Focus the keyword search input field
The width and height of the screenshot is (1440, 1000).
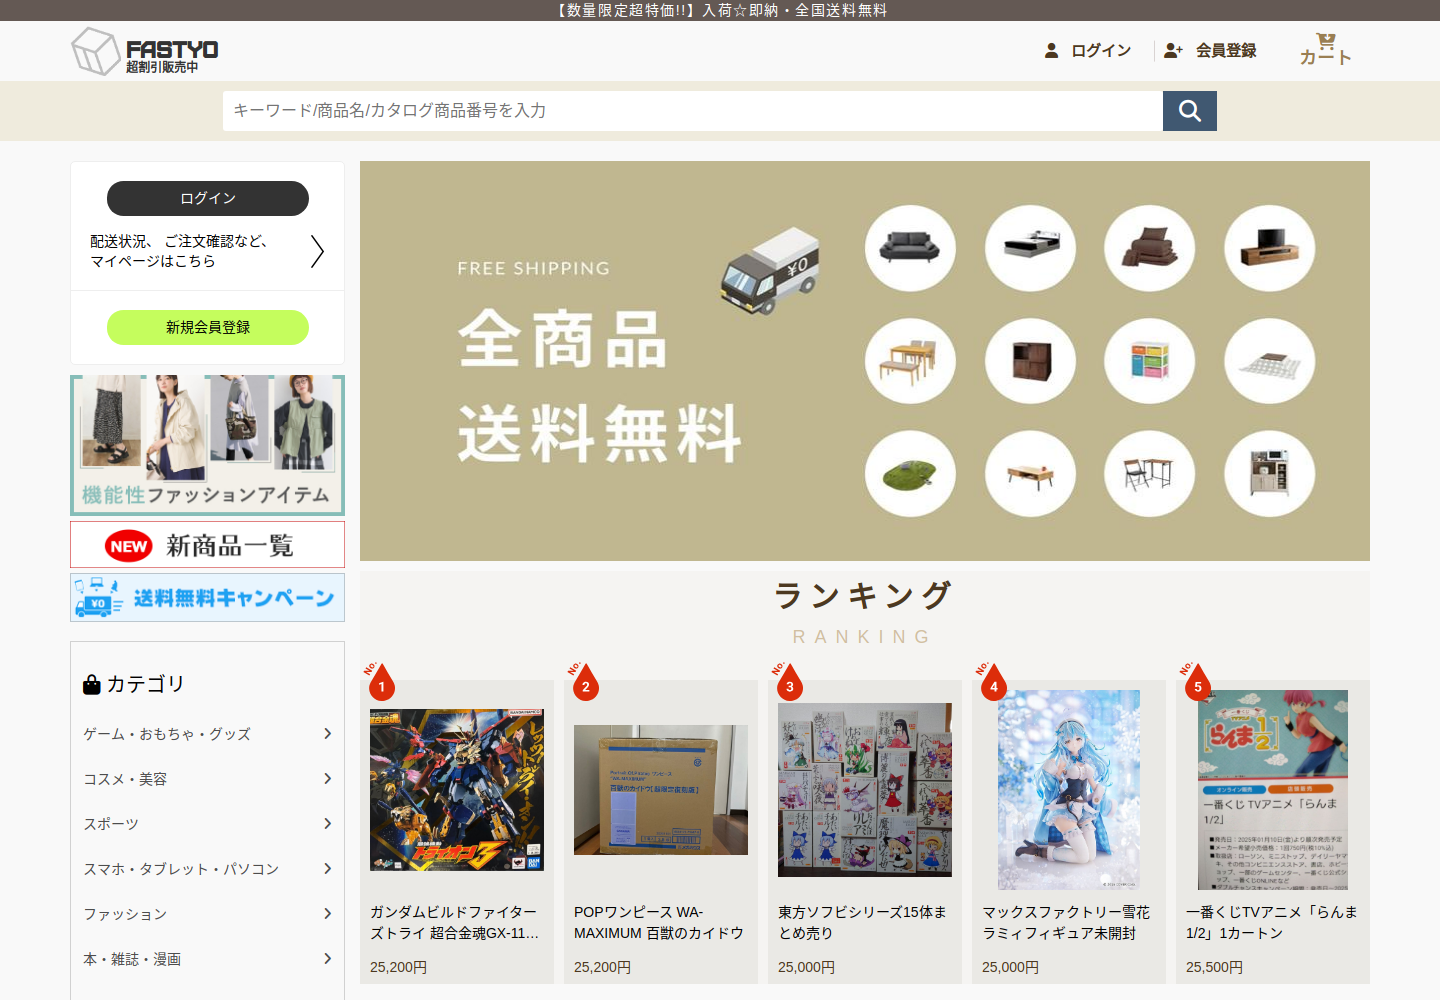click(693, 111)
